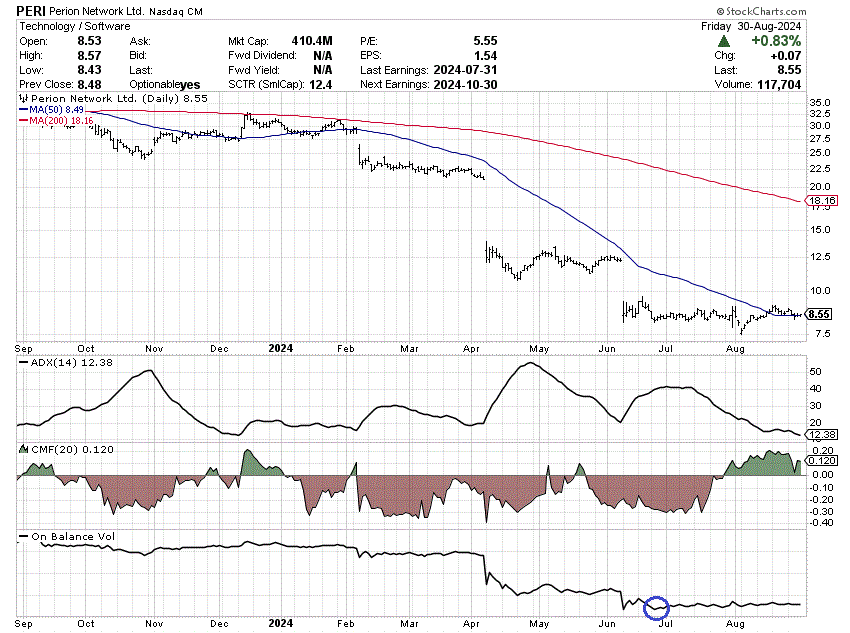The width and height of the screenshot is (850, 633).
Task: Click the ADX(14) 12.38 indicator label
Action: [72, 363]
